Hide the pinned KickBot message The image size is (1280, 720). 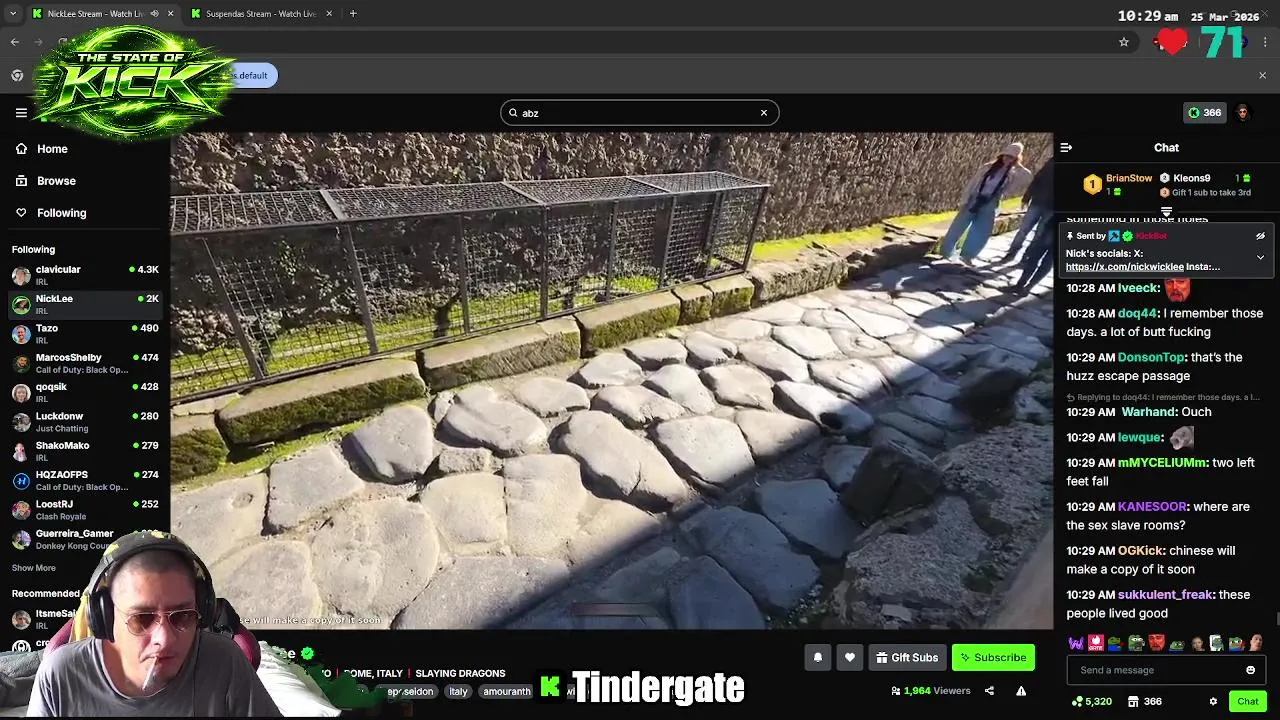tap(1260, 236)
